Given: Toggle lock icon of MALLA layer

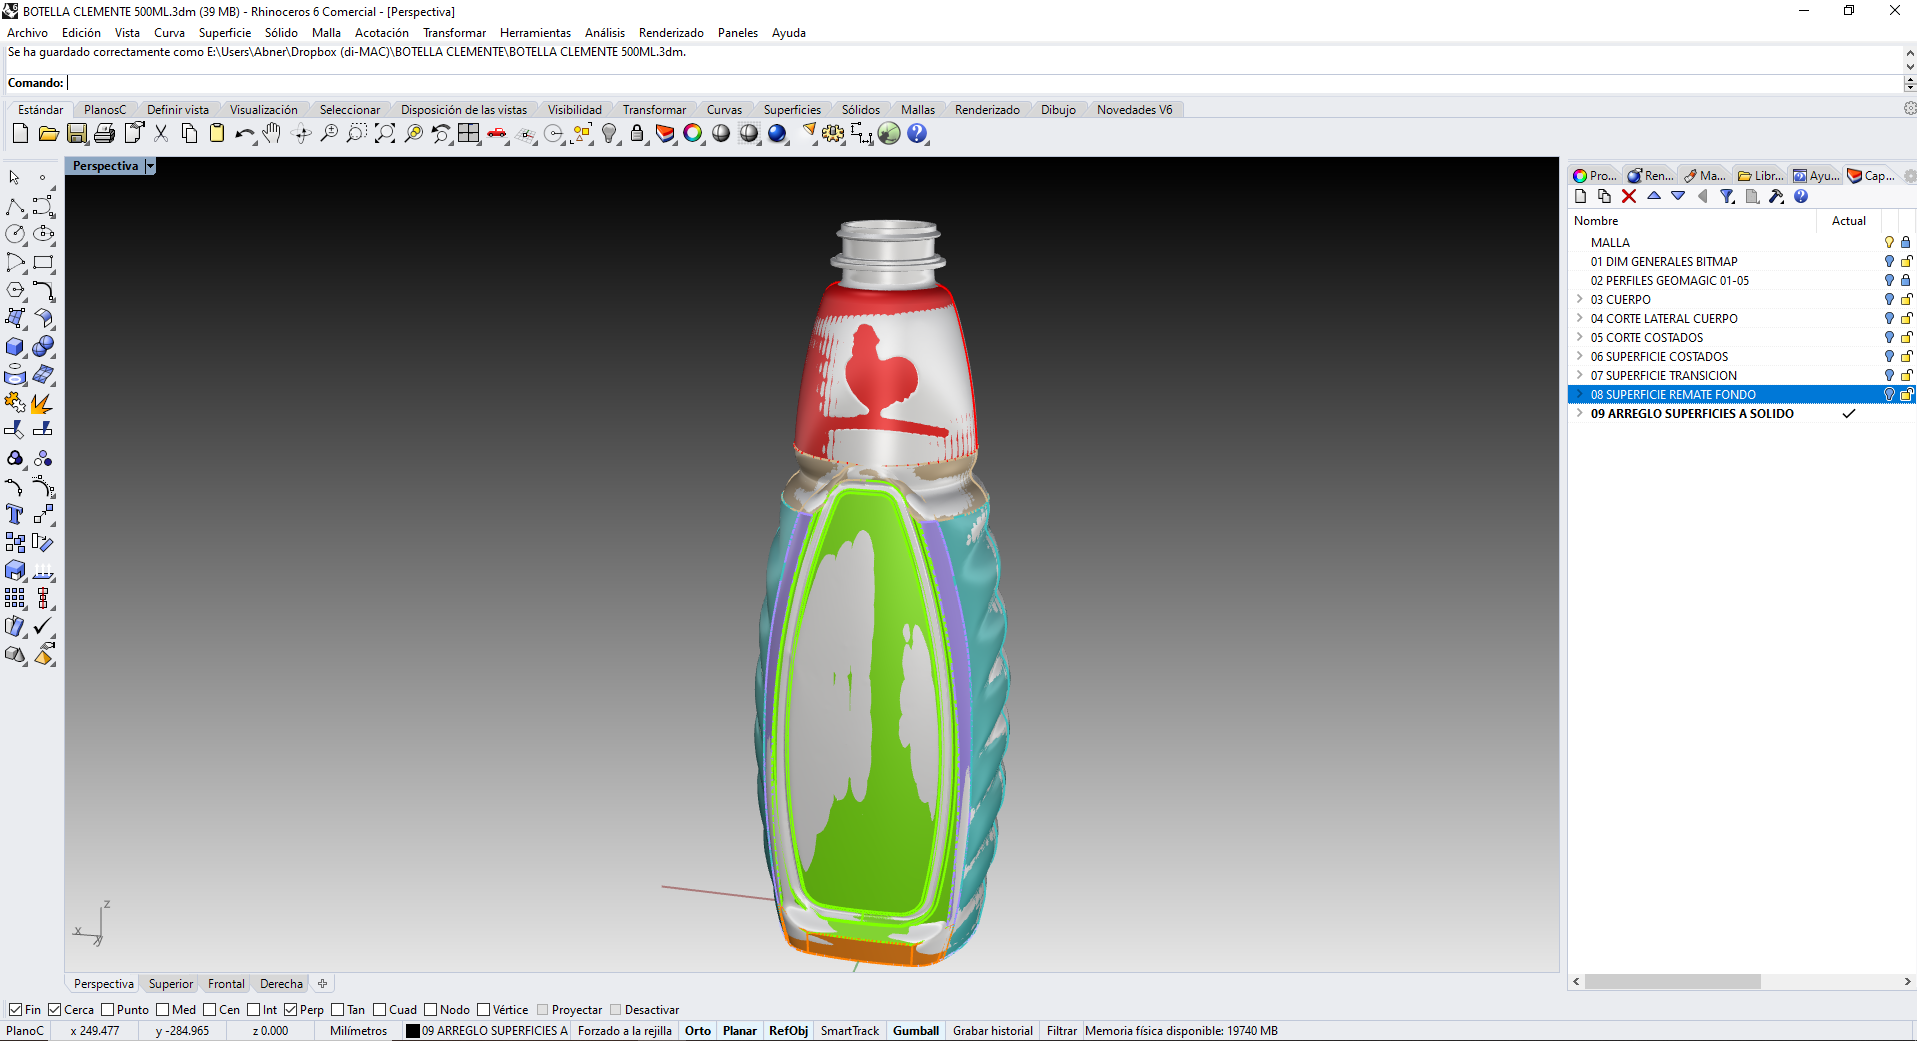Looking at the screenshot, I should [1906, 243].
